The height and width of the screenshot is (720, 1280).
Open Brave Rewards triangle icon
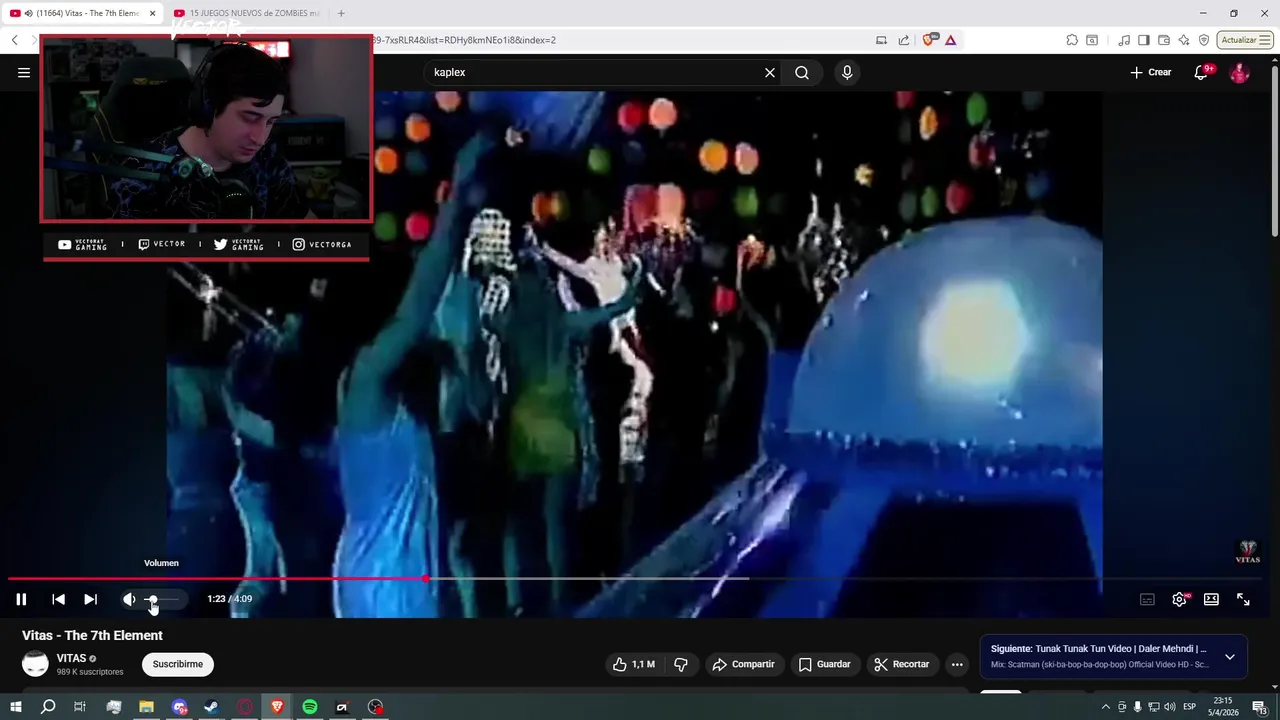point(950,40)
